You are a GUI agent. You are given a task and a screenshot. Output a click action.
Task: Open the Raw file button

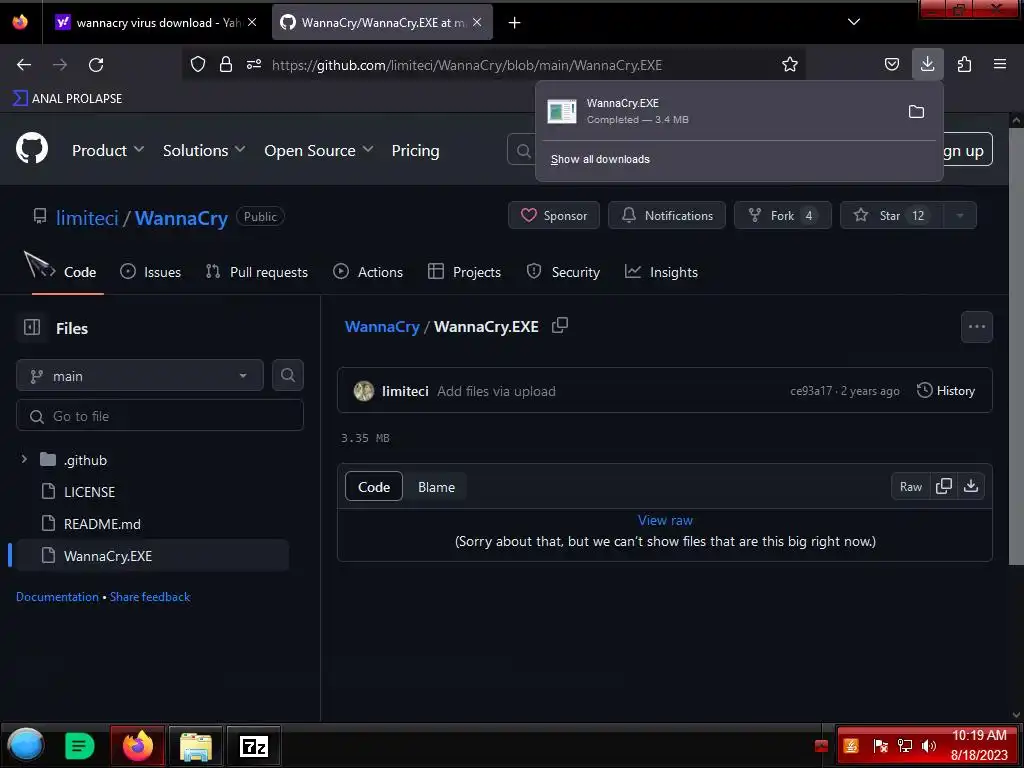click(910, 487)
